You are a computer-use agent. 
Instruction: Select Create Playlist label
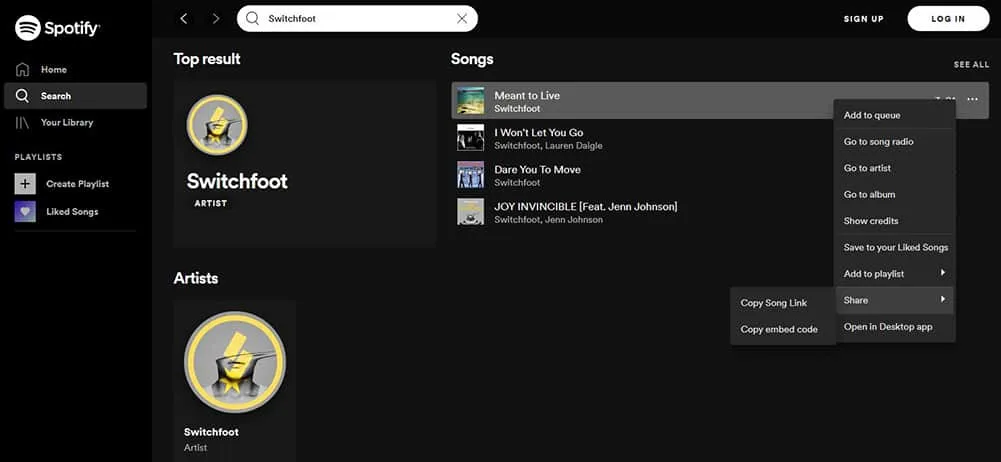click(x=77, y=184)
